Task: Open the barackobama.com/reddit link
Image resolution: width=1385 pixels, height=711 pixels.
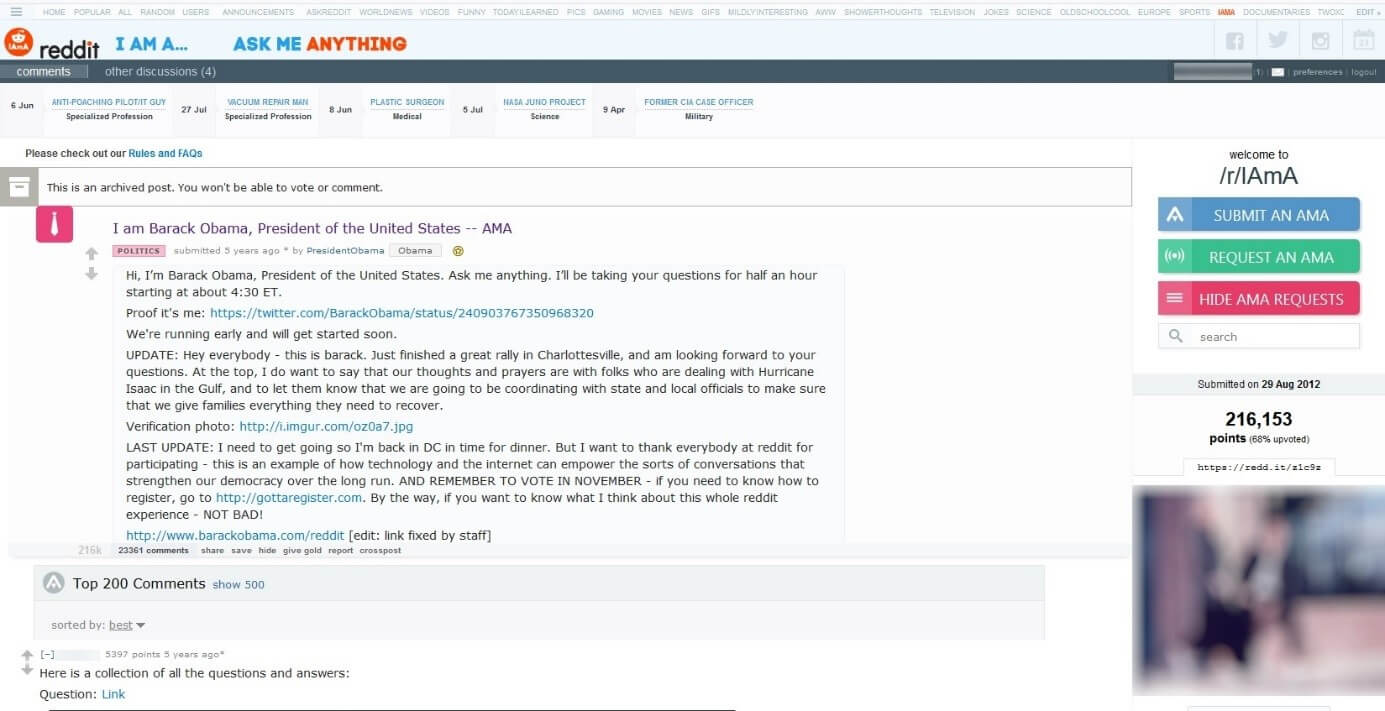Action: coord(235,536)
